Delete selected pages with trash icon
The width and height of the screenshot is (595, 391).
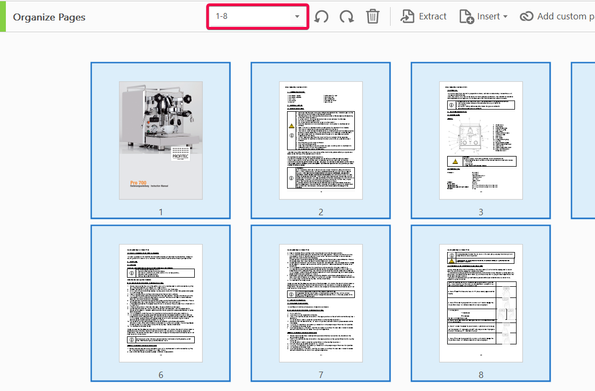pyautogui.click(x=373, y=17)
